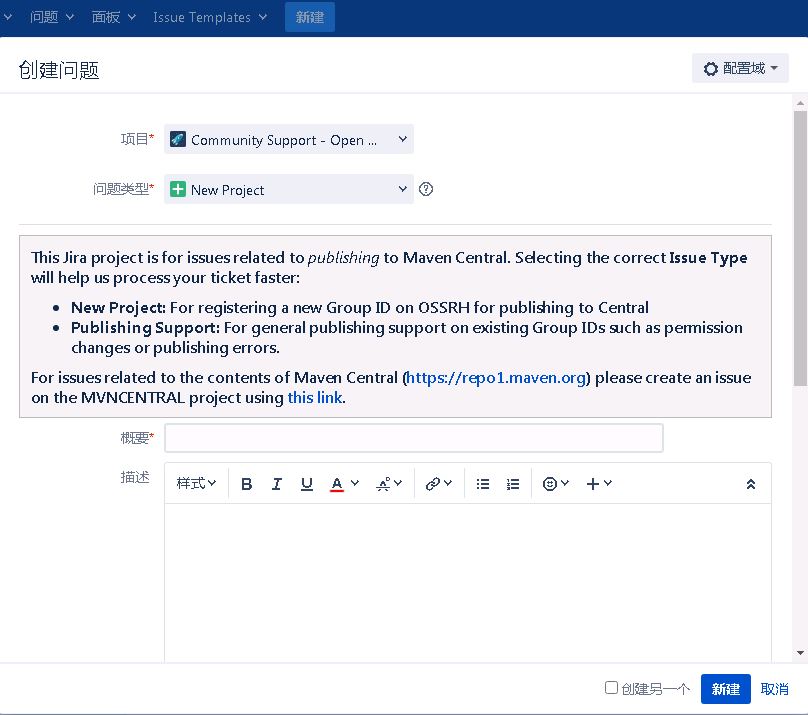Open the insert more (+) menu
Image resolution: width=808 pixels, height=715 pixels.
click(x=599, y=484)
